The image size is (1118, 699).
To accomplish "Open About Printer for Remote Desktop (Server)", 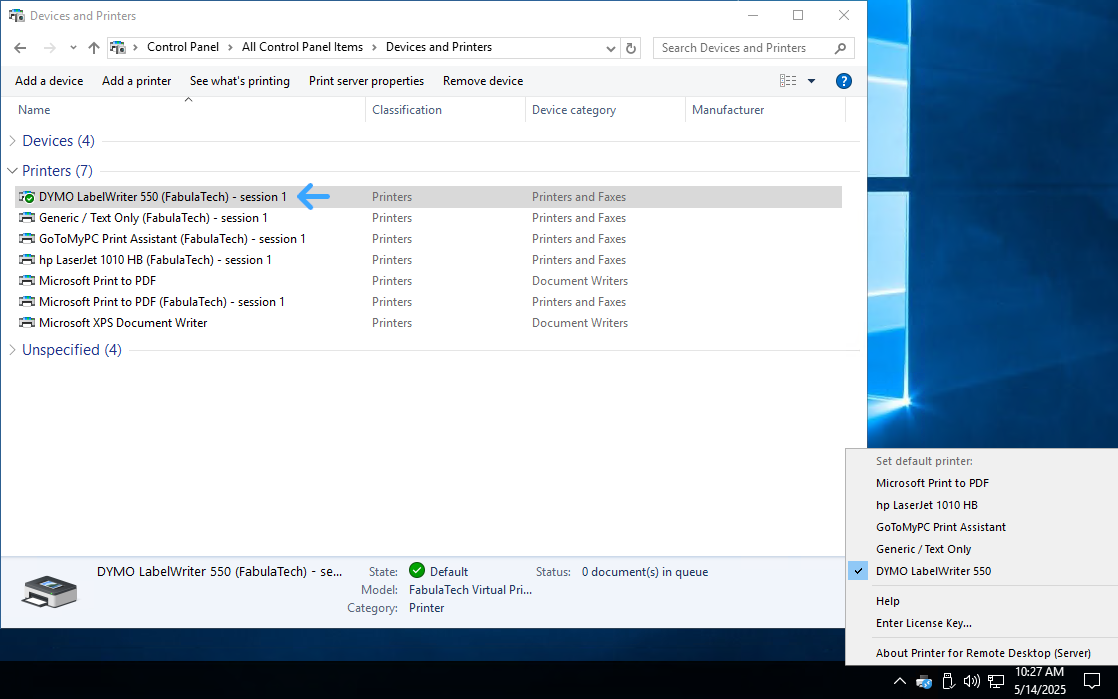I will (982, 653).
